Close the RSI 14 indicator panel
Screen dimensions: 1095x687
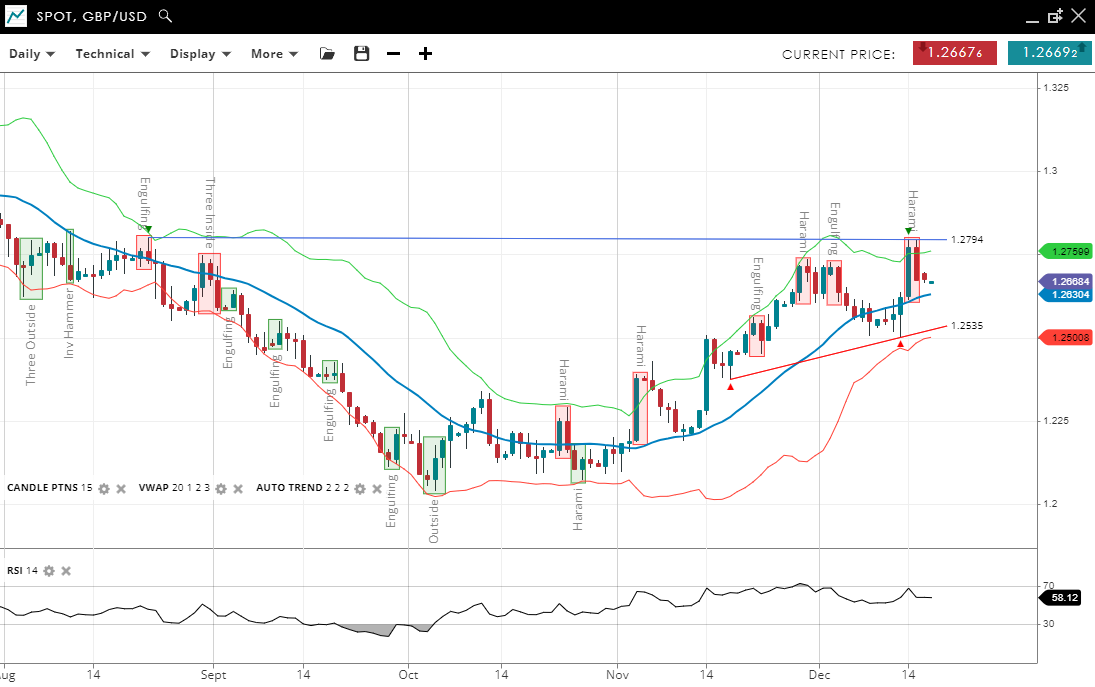coord(66,571)
